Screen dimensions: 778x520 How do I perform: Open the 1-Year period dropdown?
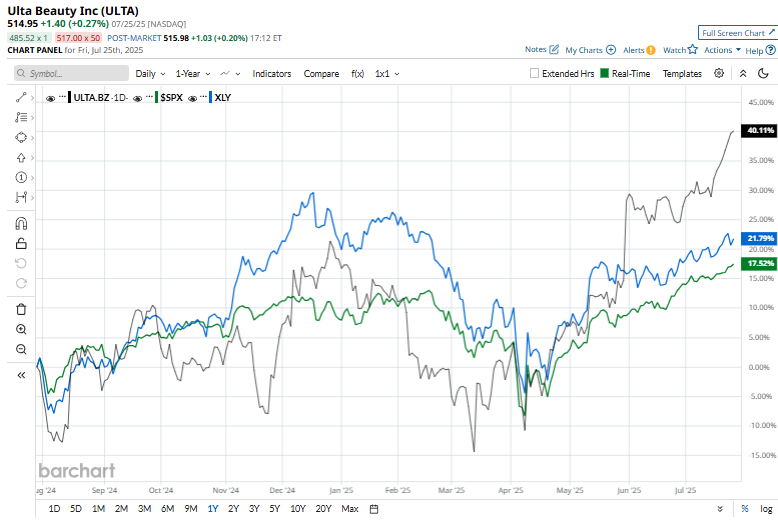193,73
